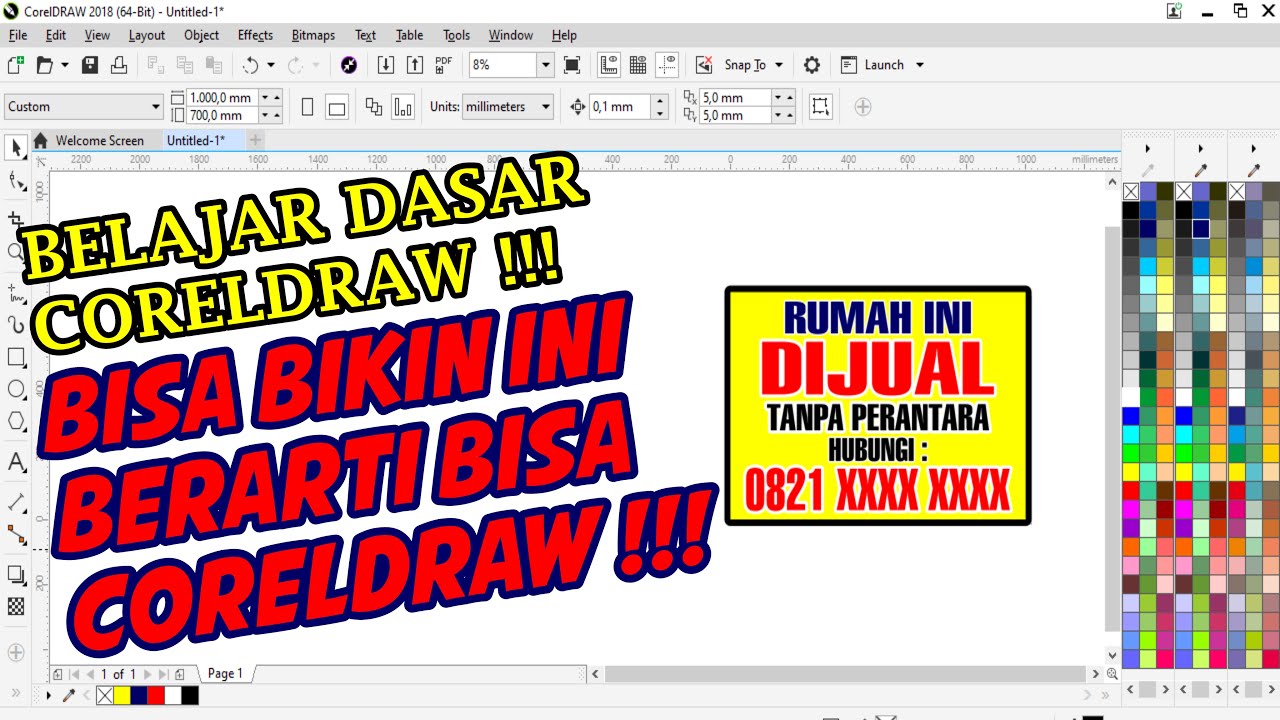Open the Layout menu
The height and width of the screenshot is (720, 1280).
coord(147,35)
